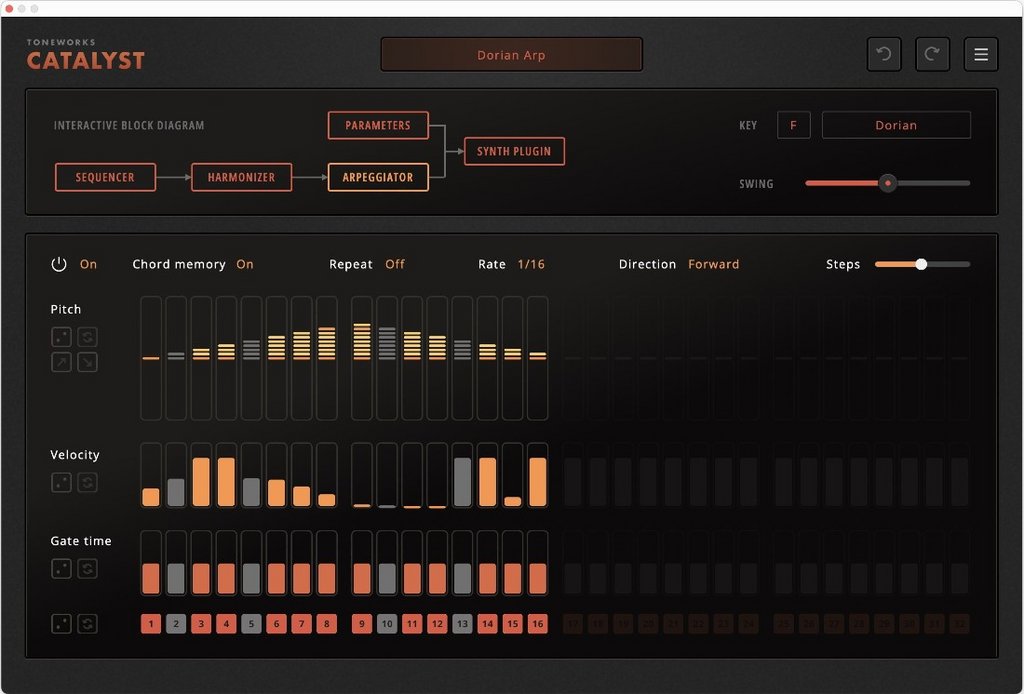Click the Pitch column for step 9

[x=362, y=358]
